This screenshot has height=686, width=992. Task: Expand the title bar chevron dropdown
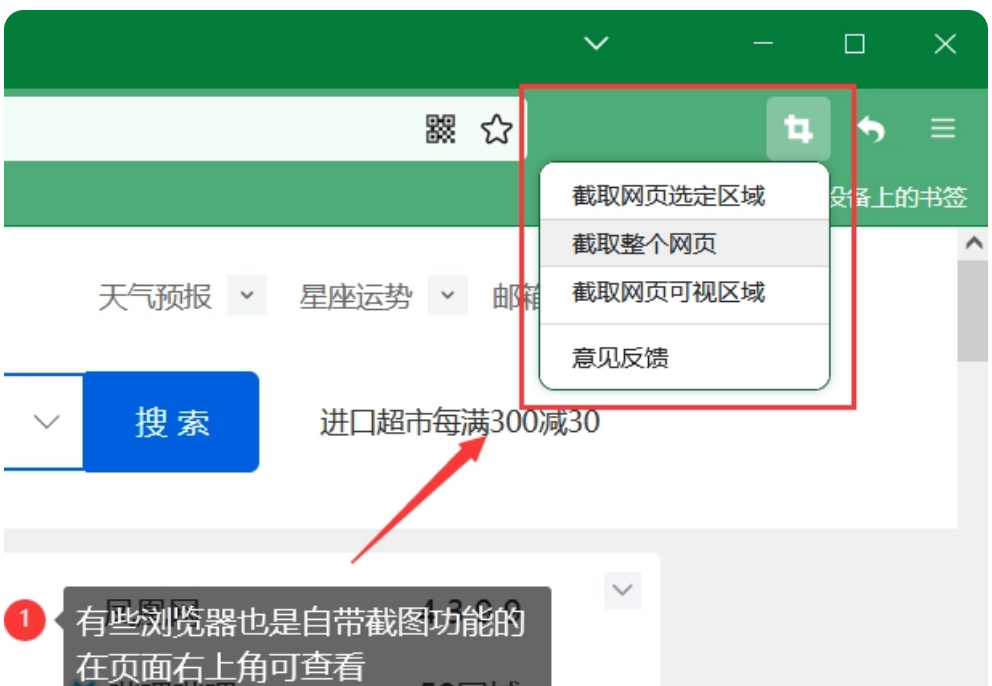pos(596,43)
